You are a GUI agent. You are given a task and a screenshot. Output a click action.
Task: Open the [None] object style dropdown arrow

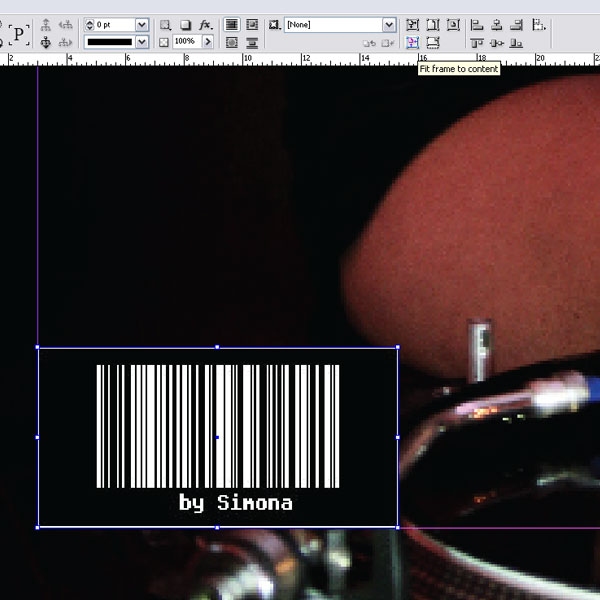(x=388, y=25)
